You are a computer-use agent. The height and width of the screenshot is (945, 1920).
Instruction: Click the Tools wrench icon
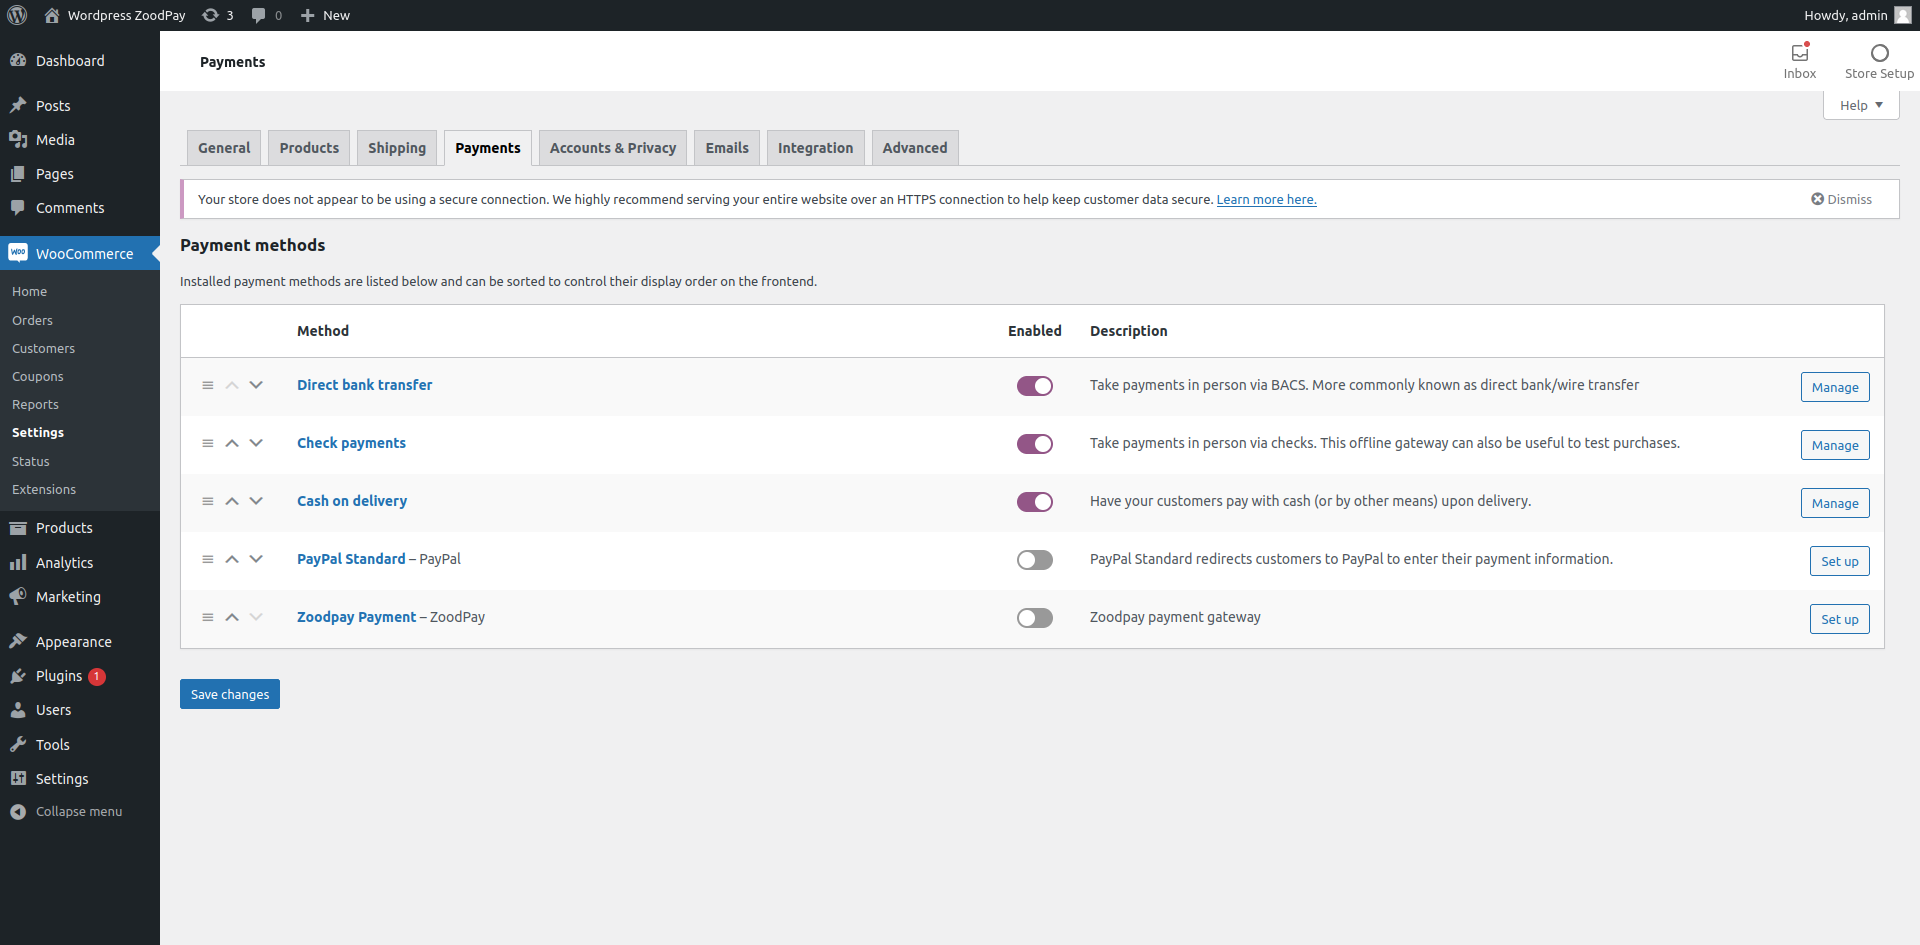pyautogui.click(x=18, y=744)
